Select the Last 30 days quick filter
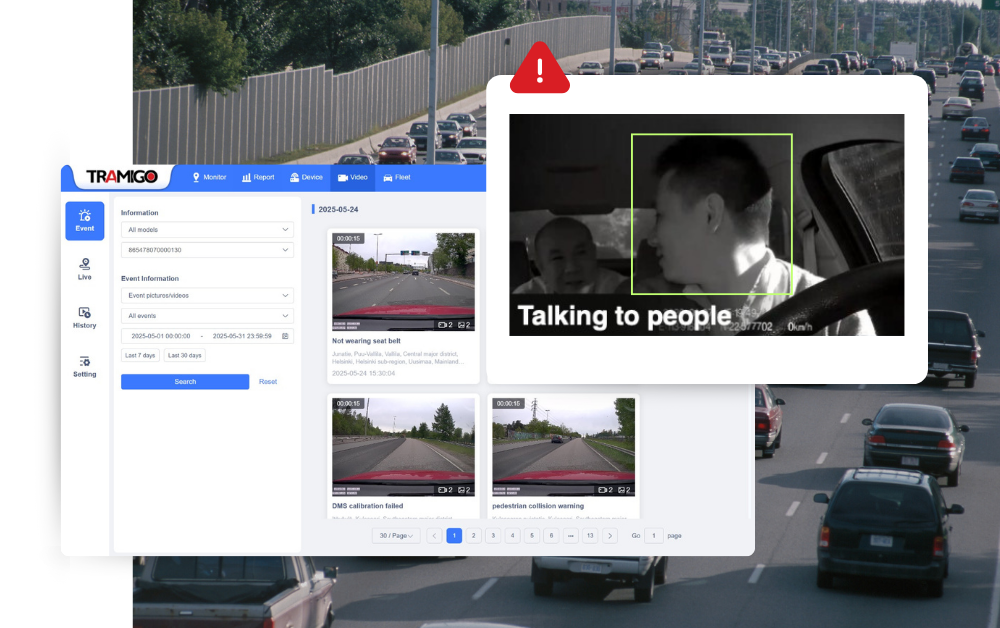The height and width of the screenshot is (628, 1000). pos(185,355)
